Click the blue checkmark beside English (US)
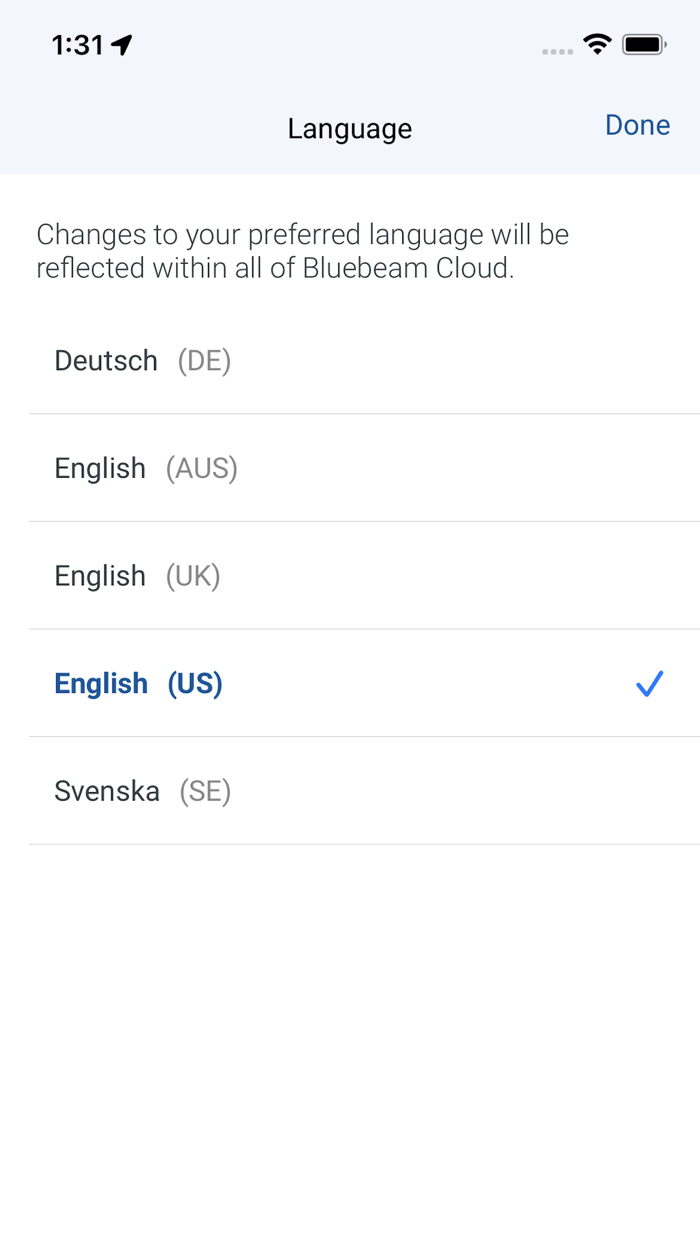700x1244 pixels. [649, 684]
